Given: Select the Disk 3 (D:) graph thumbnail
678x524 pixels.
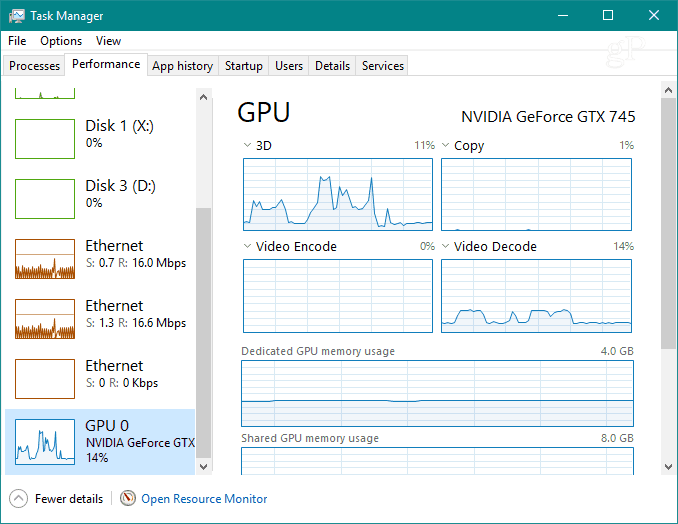Looking at the screenshot, I should coord(45,199).
